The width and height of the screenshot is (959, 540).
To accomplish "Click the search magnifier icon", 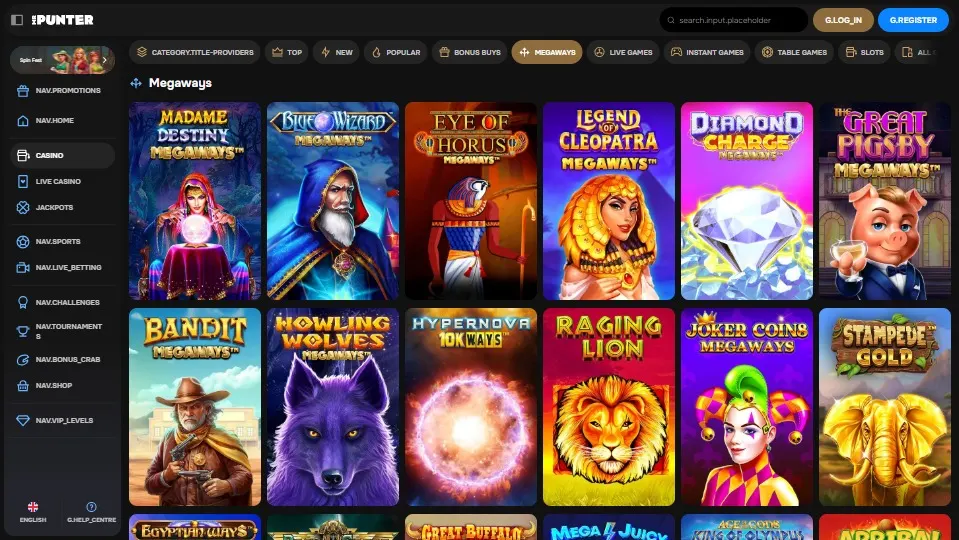I will click(x=671, y=20).
